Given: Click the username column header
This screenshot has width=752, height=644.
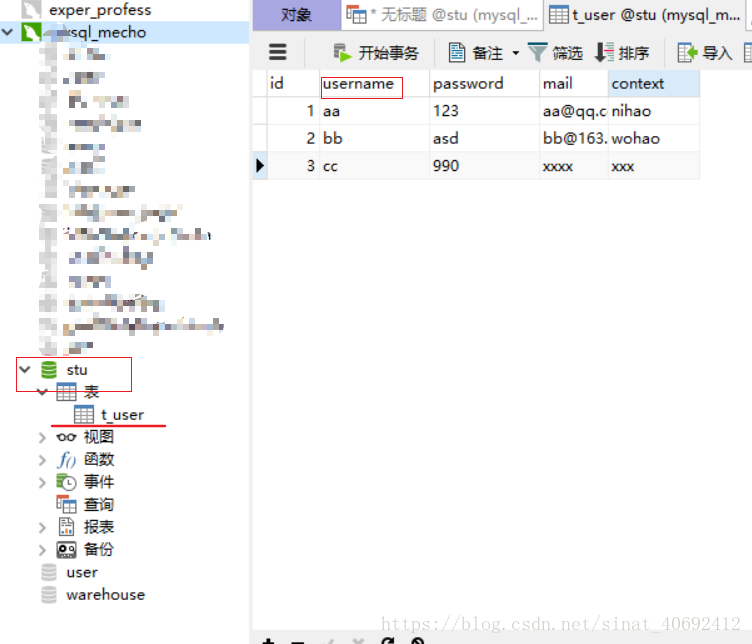Looking at the screenshot, I should point(374,83).
